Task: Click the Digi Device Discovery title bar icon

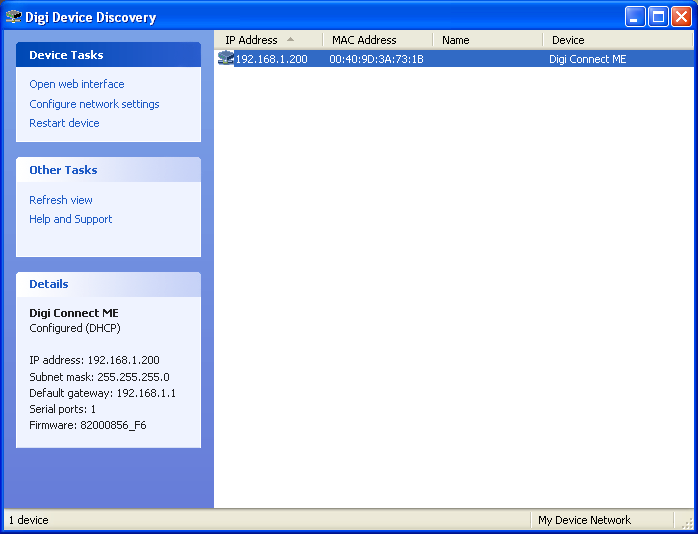Action: tap(13, 17)
